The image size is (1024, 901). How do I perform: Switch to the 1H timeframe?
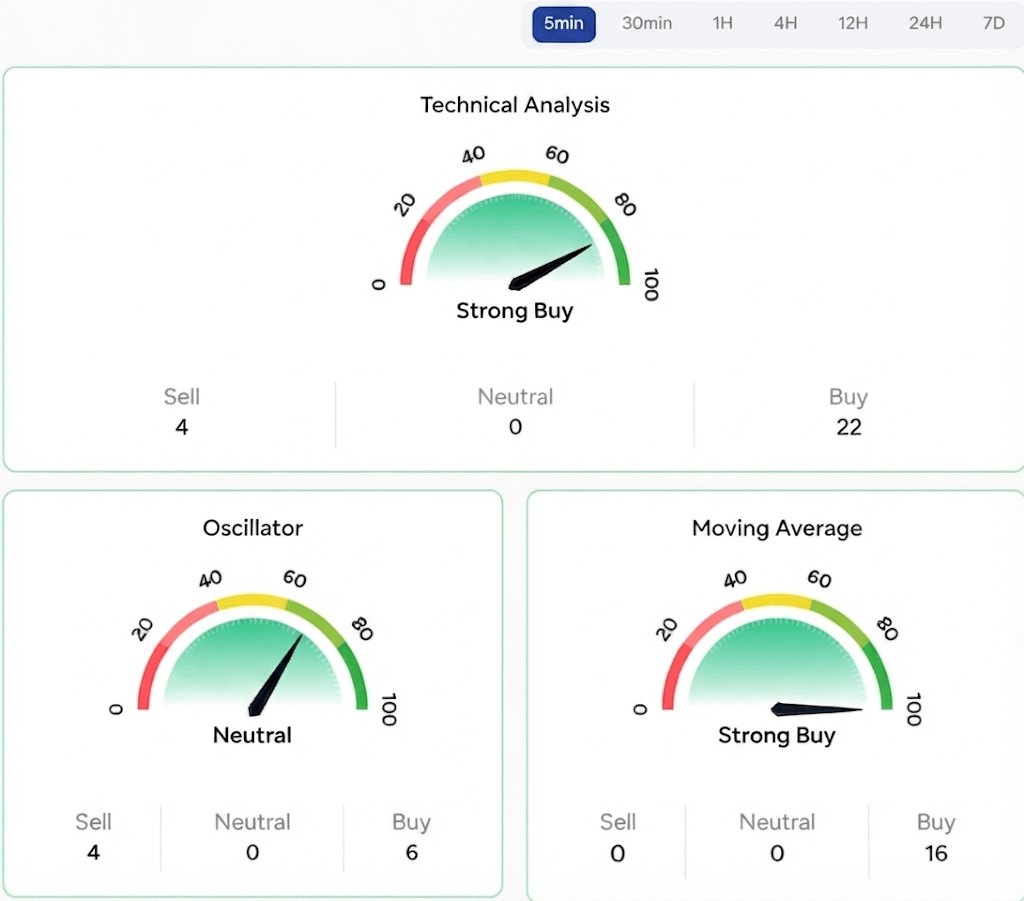pyautogui.click(x=722, y=24)
